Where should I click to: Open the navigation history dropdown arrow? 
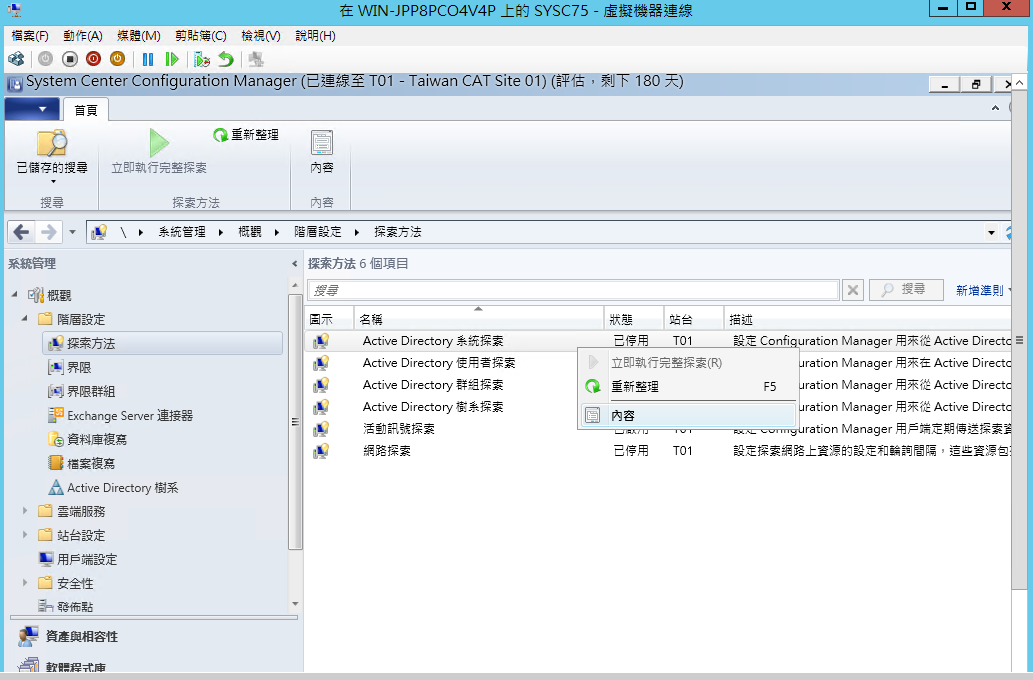72,232
